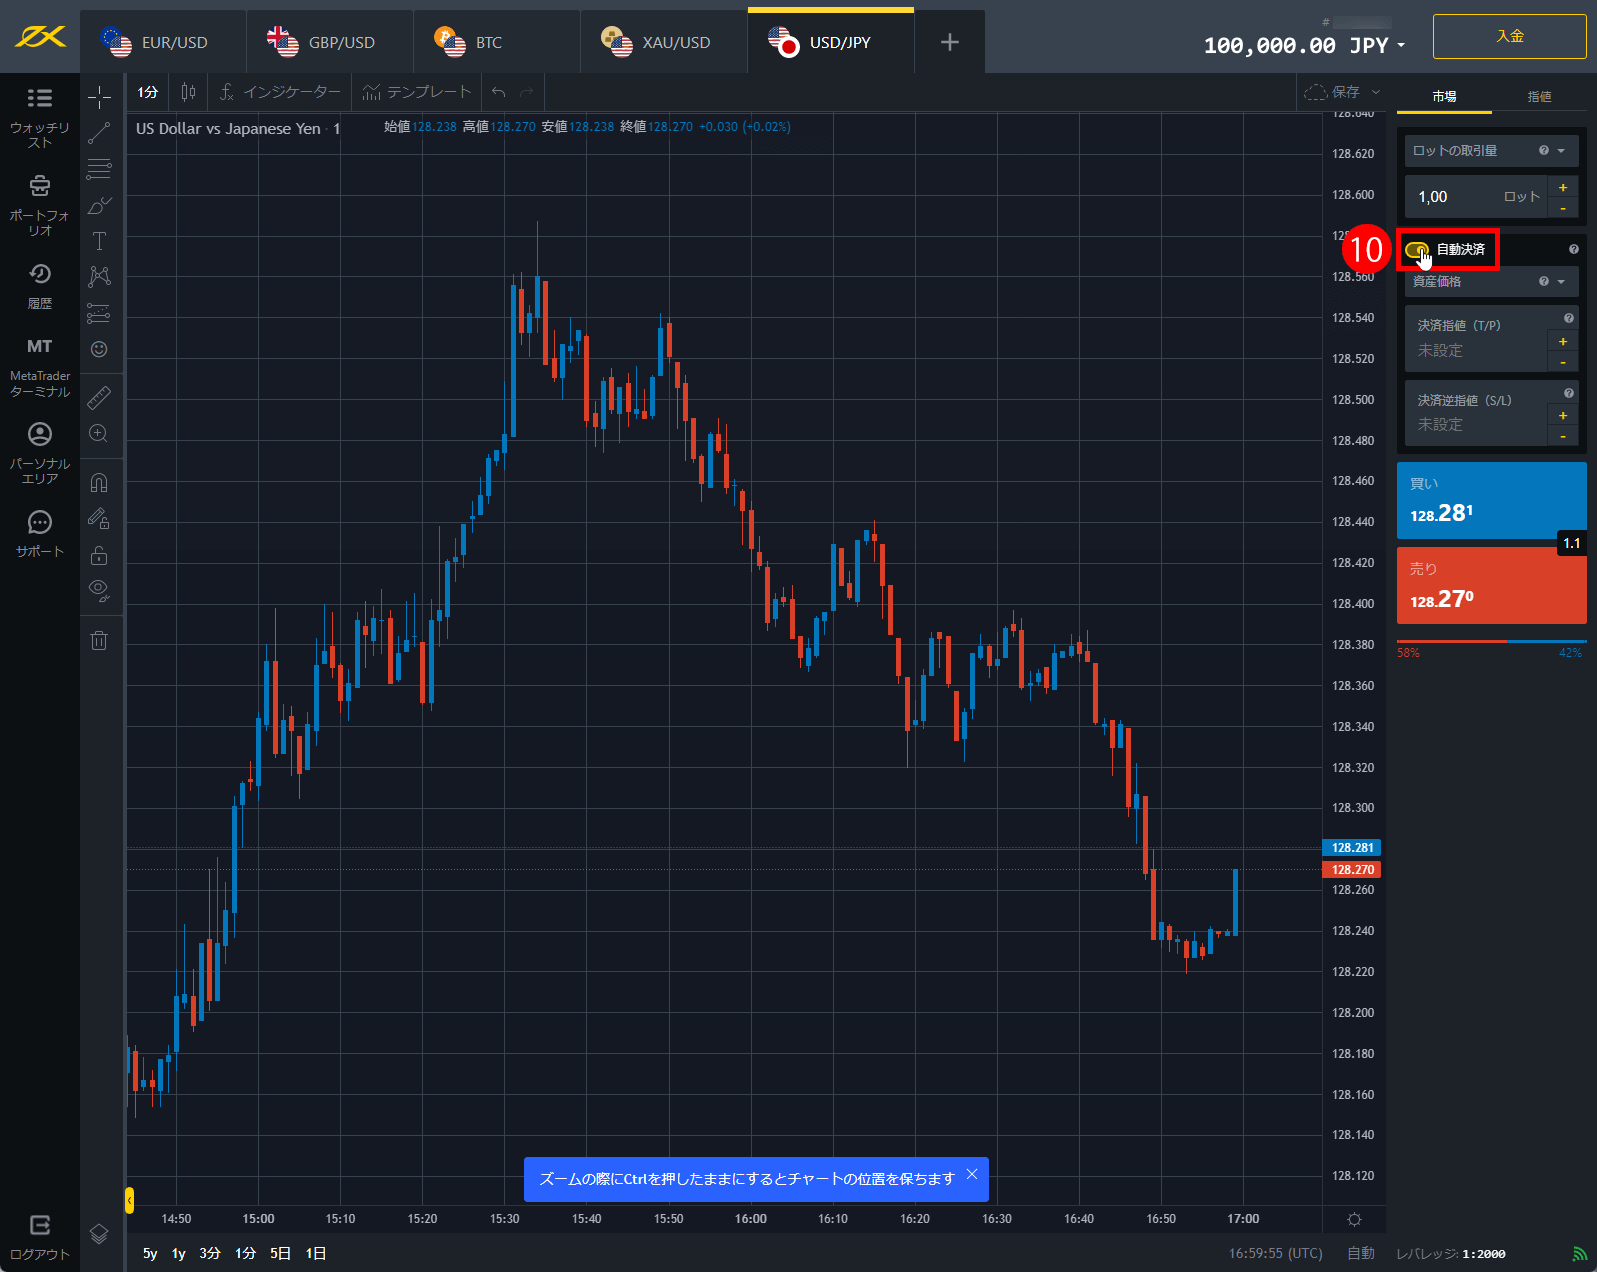The height and width of the screenshot is (1272, 1597).
Task: Select the text annotation tool
Action: (x=99, y=241)
